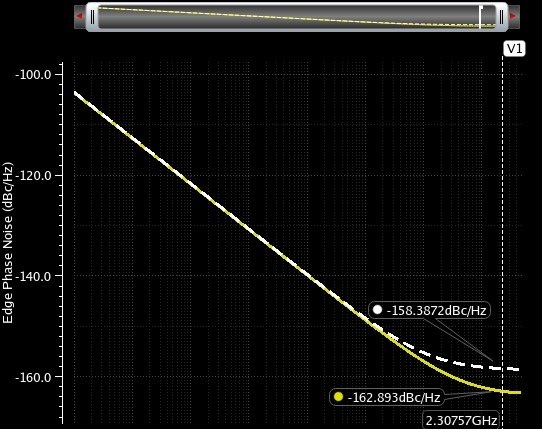Click the -100.0 y-axis tick label
This screenshot has width=542, height=429.
tap(33, 75)
